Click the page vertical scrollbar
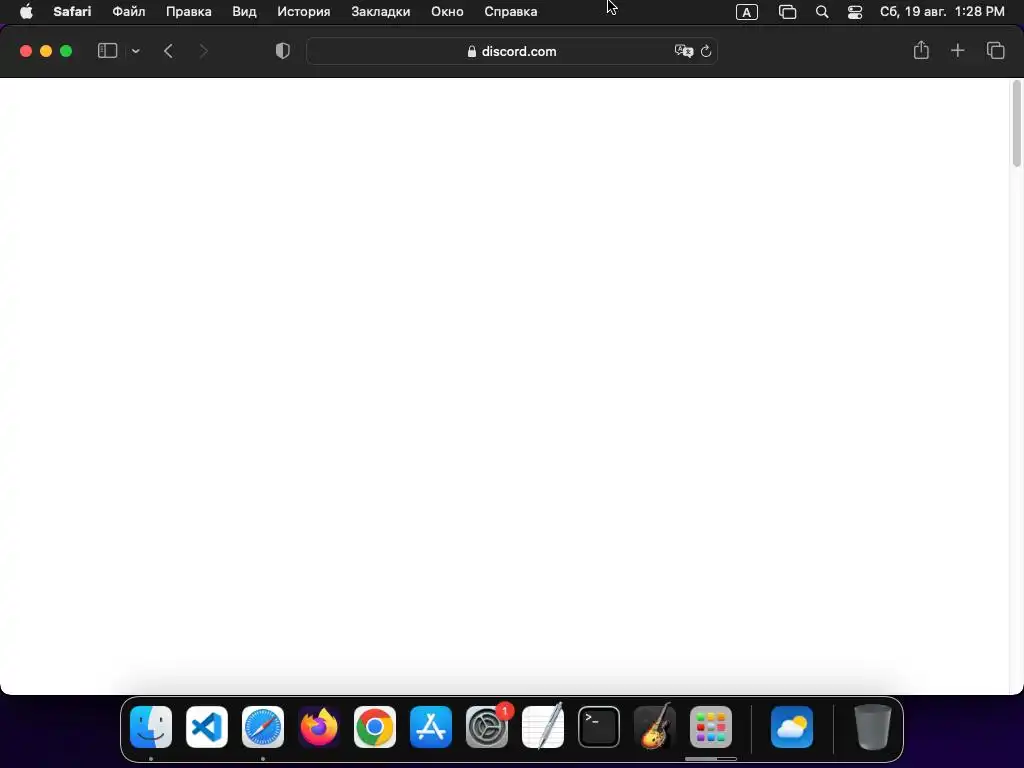 1016,124
